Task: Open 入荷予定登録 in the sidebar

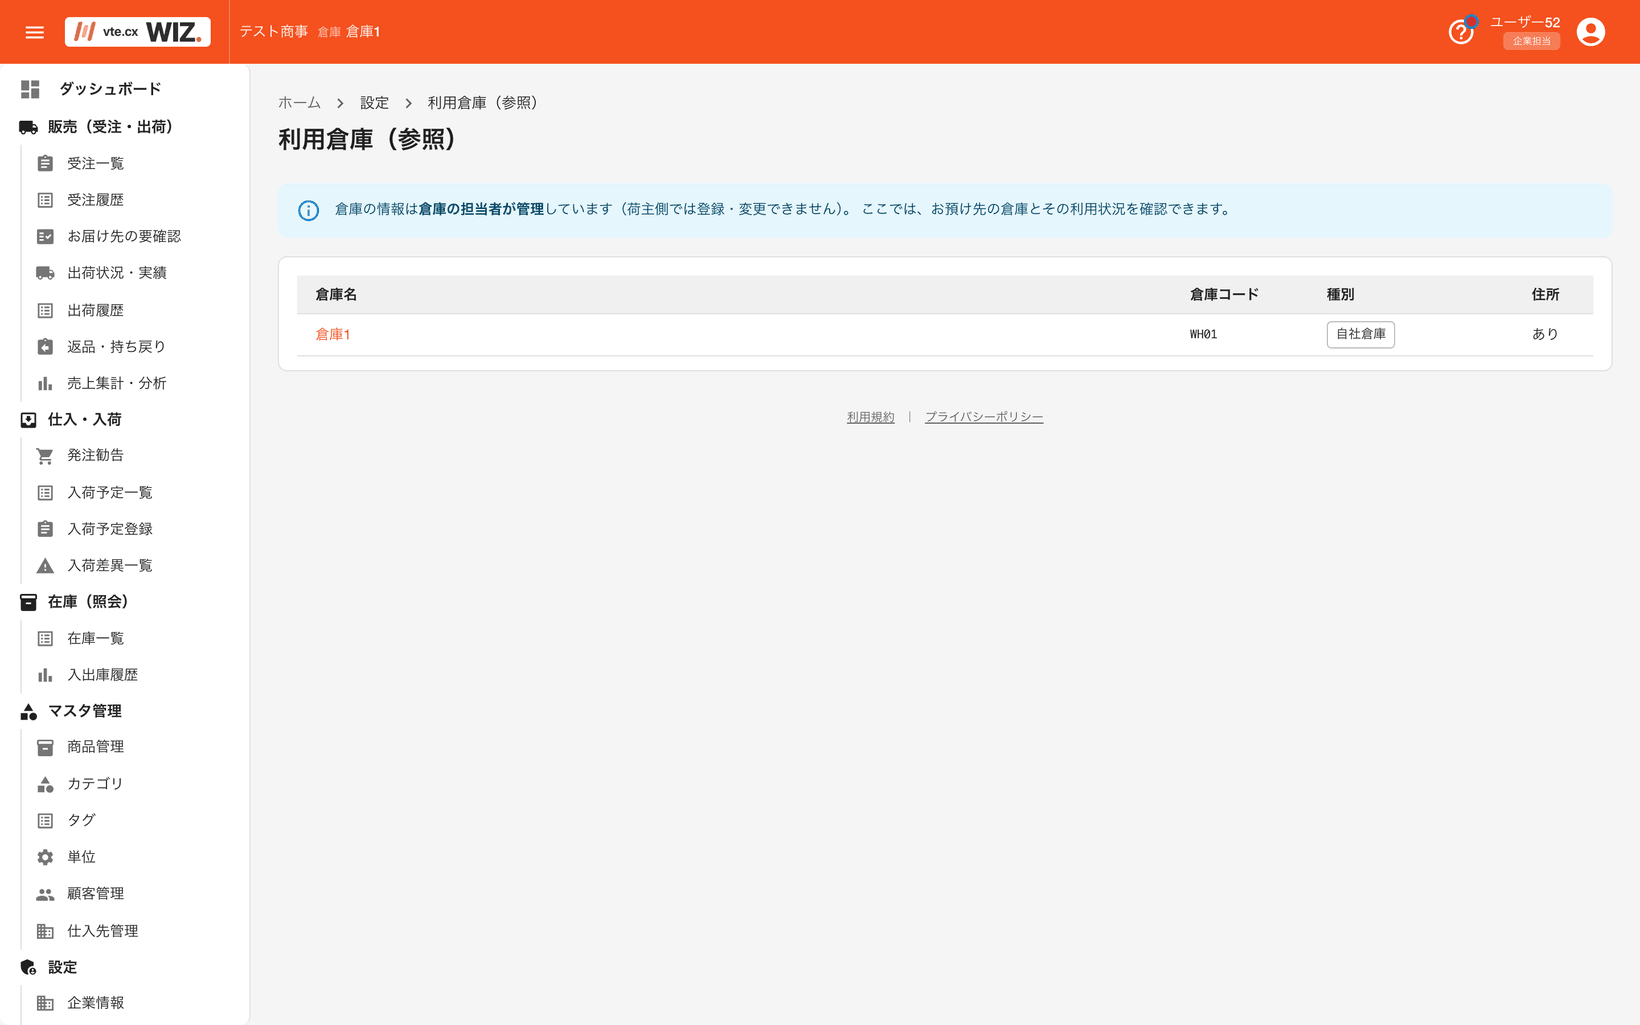Action: click(x=109, y=529)
